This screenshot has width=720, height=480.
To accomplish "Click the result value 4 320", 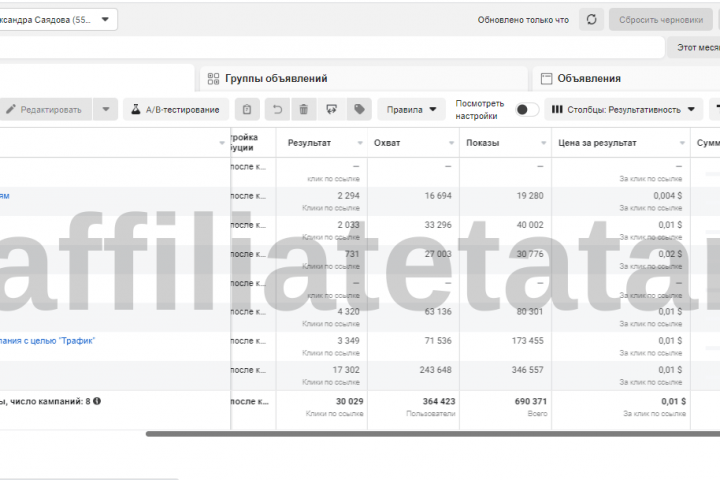I will (x=349, y=311).
